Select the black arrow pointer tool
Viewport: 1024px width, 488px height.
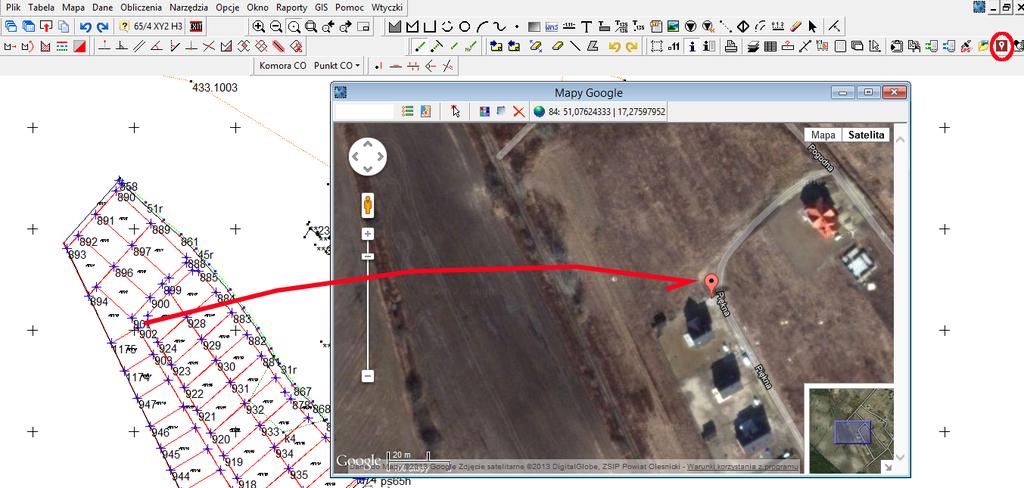(812, 27)
